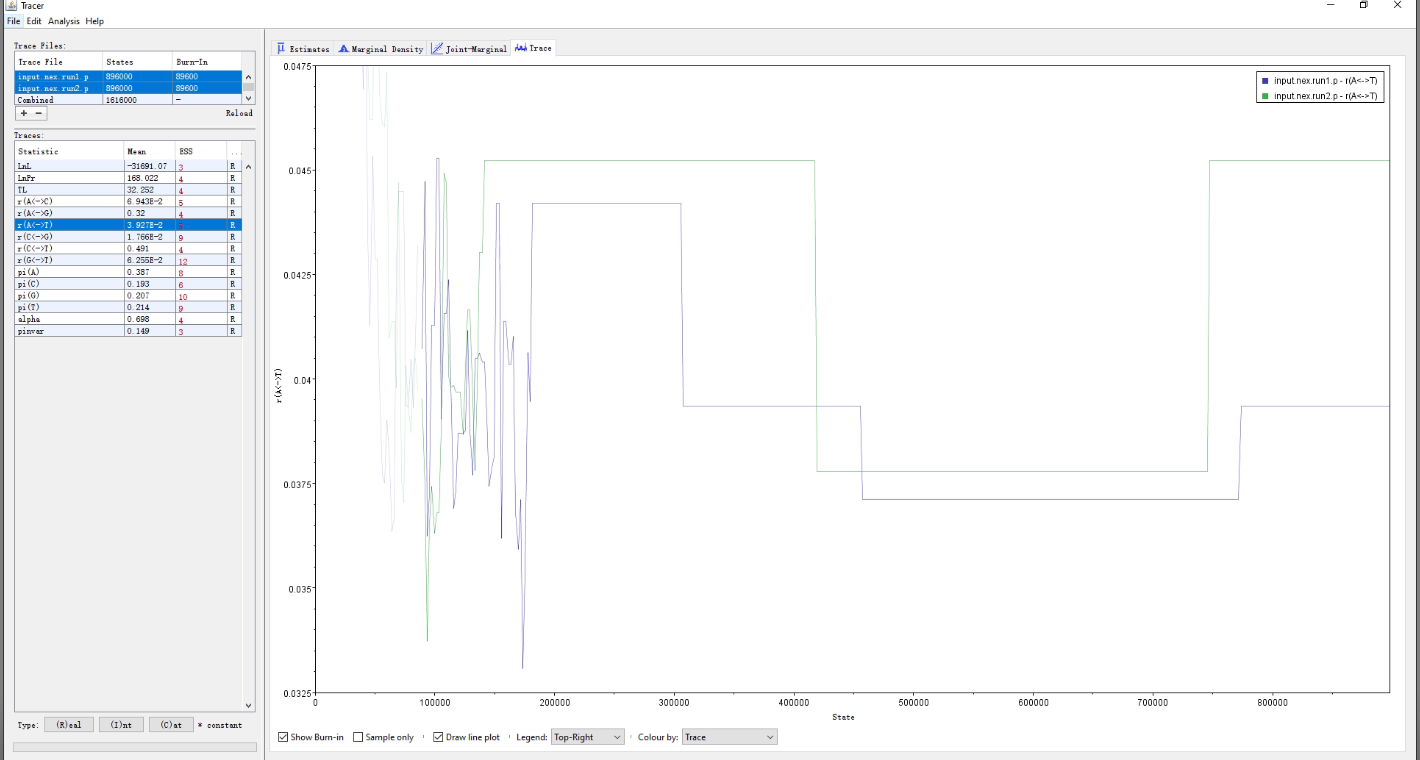Click the (R)eal type filter button
The image size is (1420, 760).
69,724
